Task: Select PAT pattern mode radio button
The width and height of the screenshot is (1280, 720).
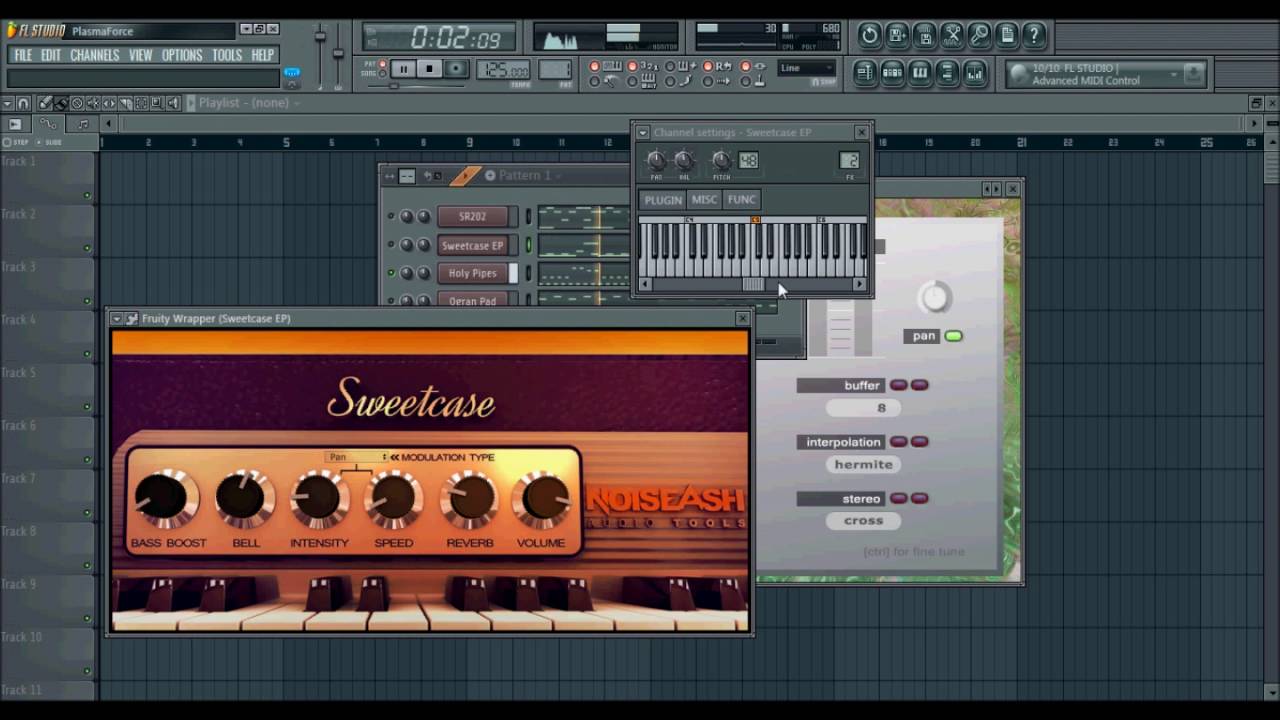Action: tap(383, 63)
